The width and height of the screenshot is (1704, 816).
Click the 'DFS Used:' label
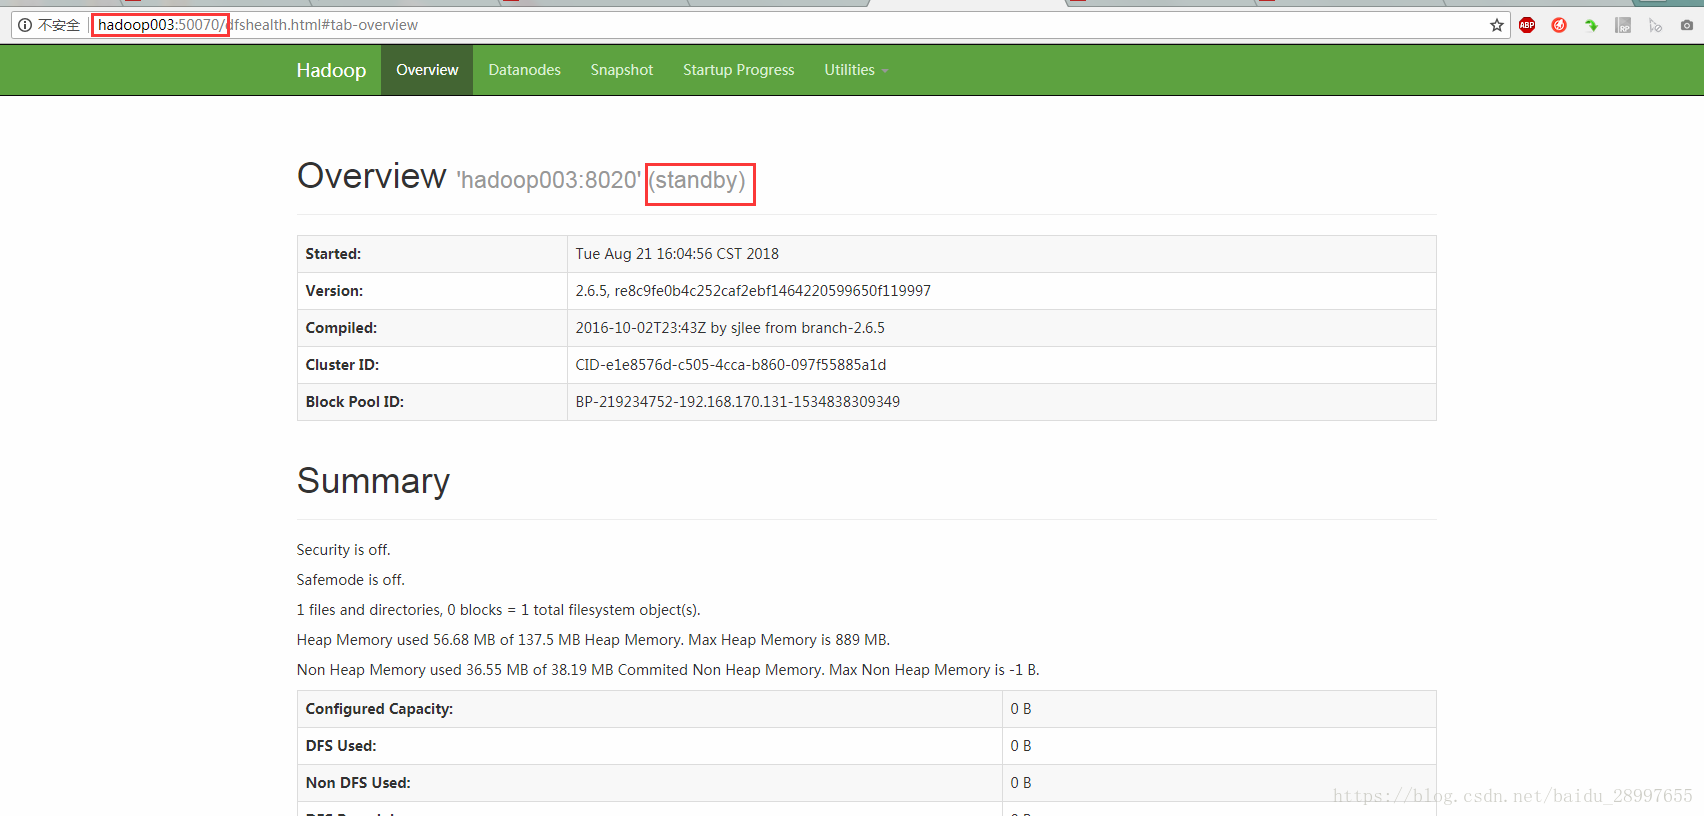click(341, 746)
